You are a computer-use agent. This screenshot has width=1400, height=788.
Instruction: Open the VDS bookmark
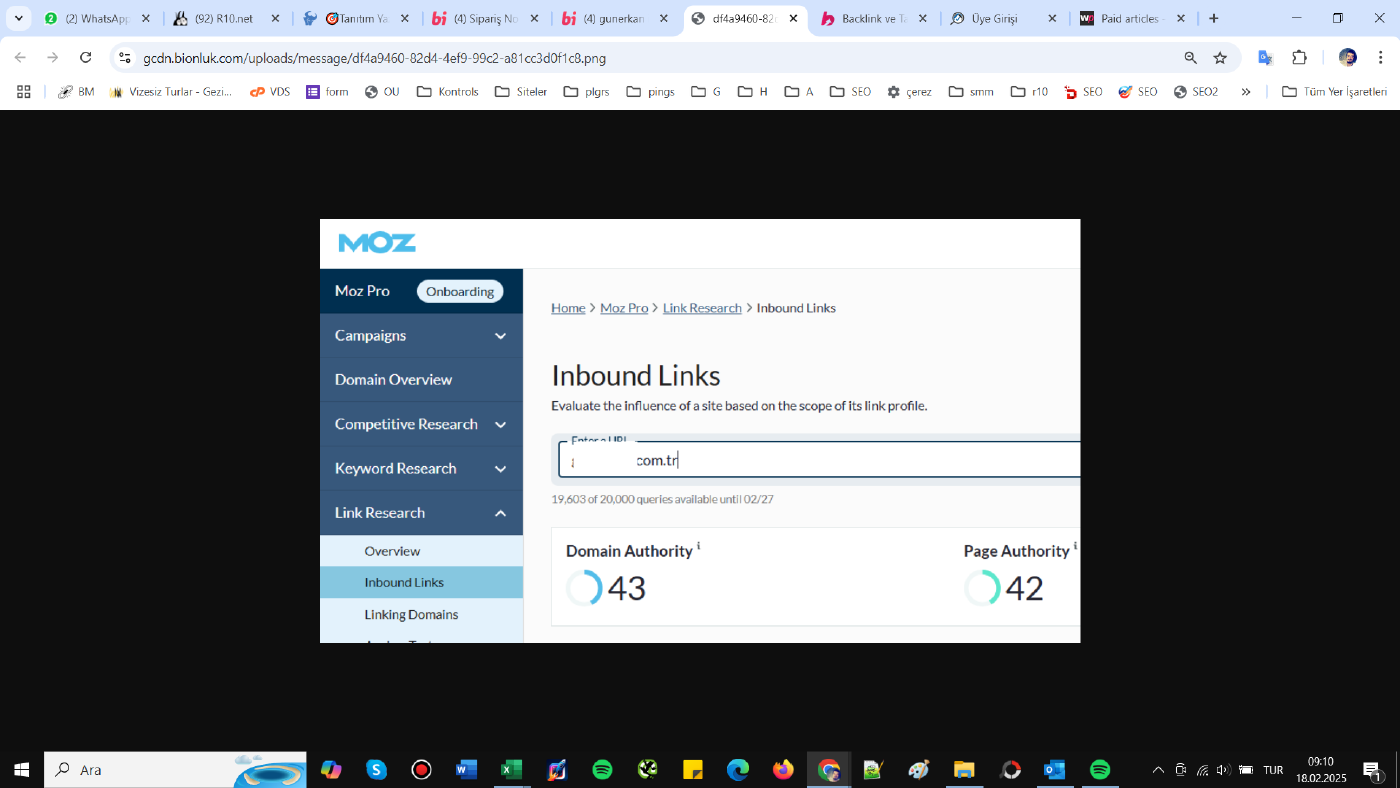[x=270, y=91]
